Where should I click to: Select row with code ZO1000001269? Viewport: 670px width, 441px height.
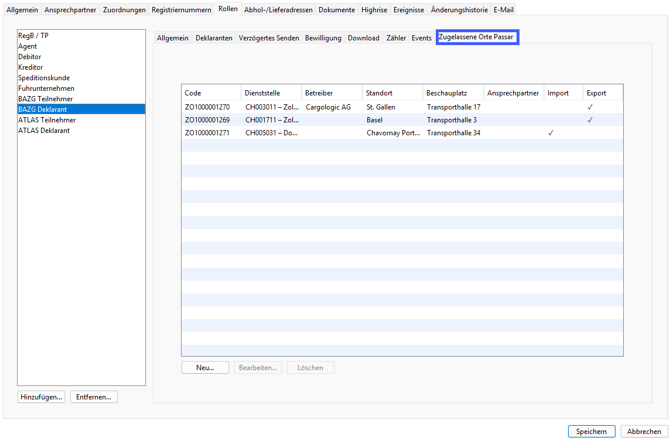coord(207,120)
